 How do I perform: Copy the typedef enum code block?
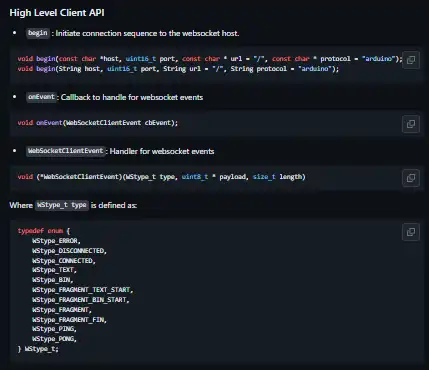411,232
